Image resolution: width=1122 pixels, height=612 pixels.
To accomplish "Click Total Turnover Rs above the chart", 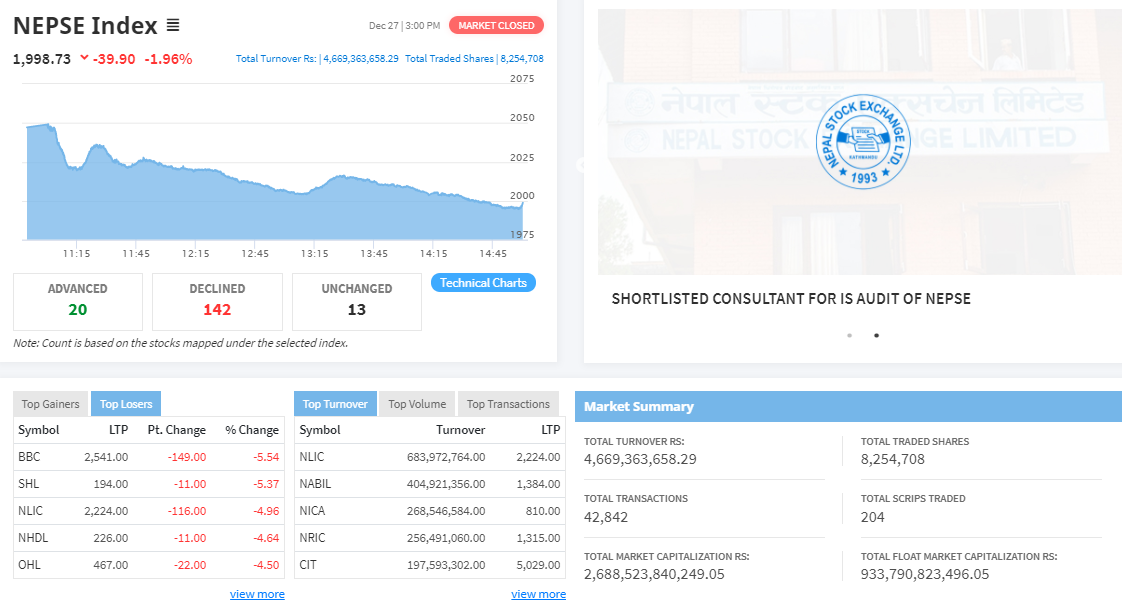I will [x=317, y=59].
